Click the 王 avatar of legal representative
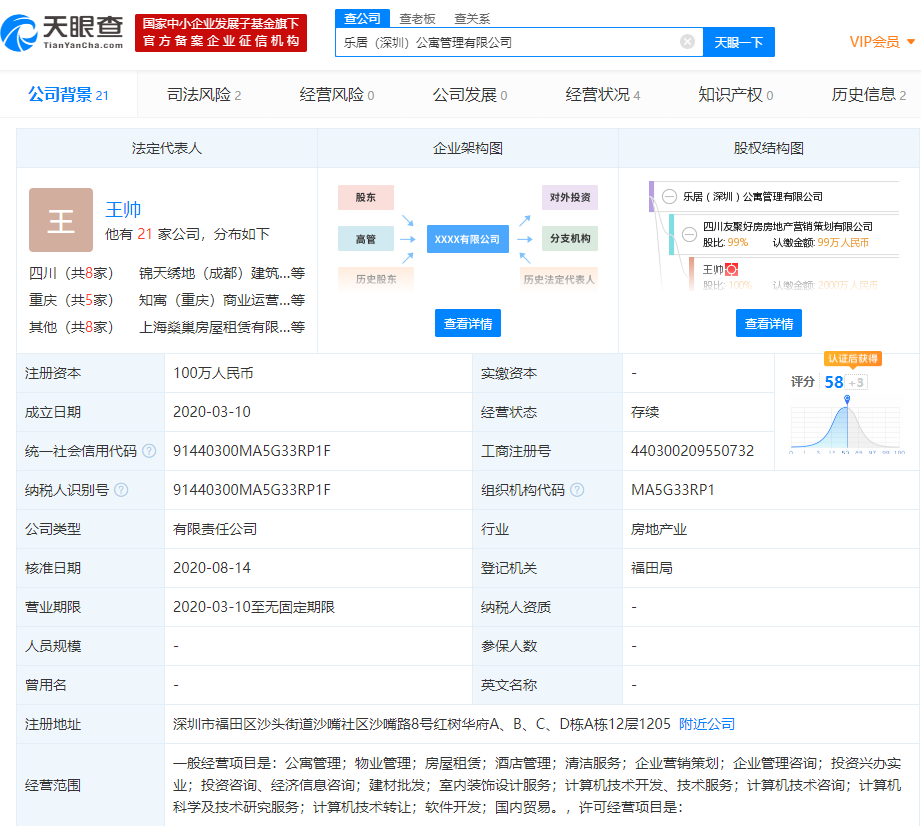This screenshot has width=921, height=826. pyautogui.click(x=61, y=220)
